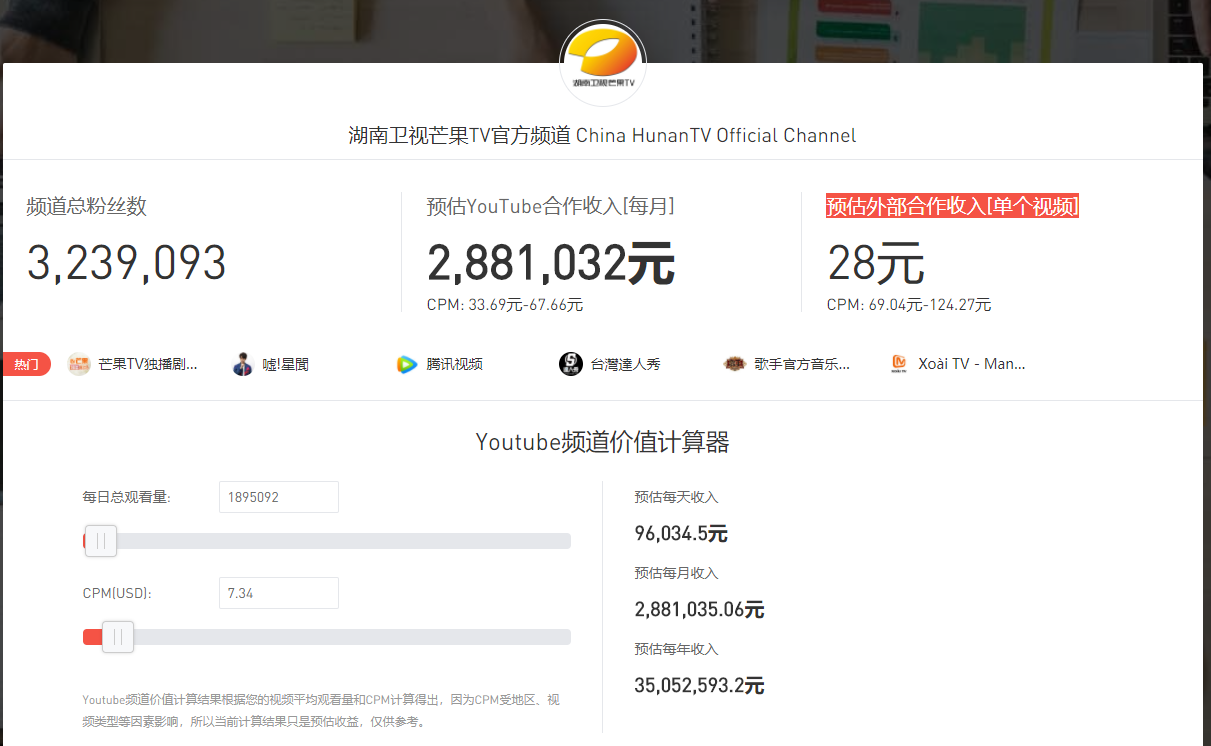Viewport: 1211px width, 746px height.
Task: Click the Xoài TV channel icon
Action: tap(899, 364)
